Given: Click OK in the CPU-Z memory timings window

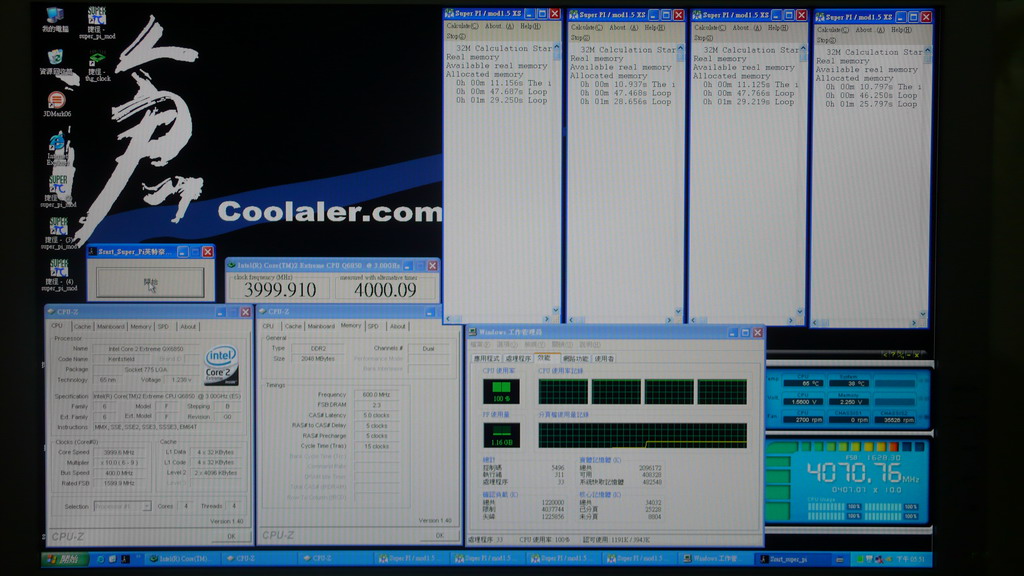Looking at the screenshot, I should click(440, 535).
